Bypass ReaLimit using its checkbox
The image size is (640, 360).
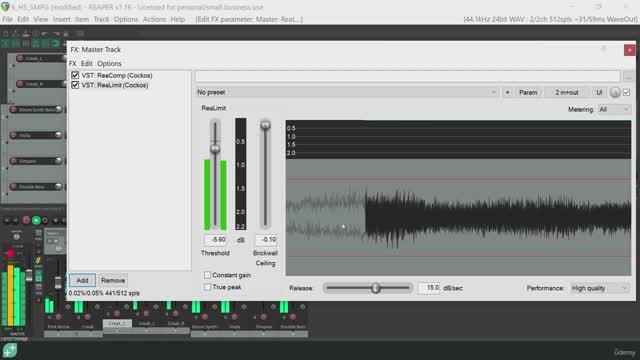coord(75,85)
